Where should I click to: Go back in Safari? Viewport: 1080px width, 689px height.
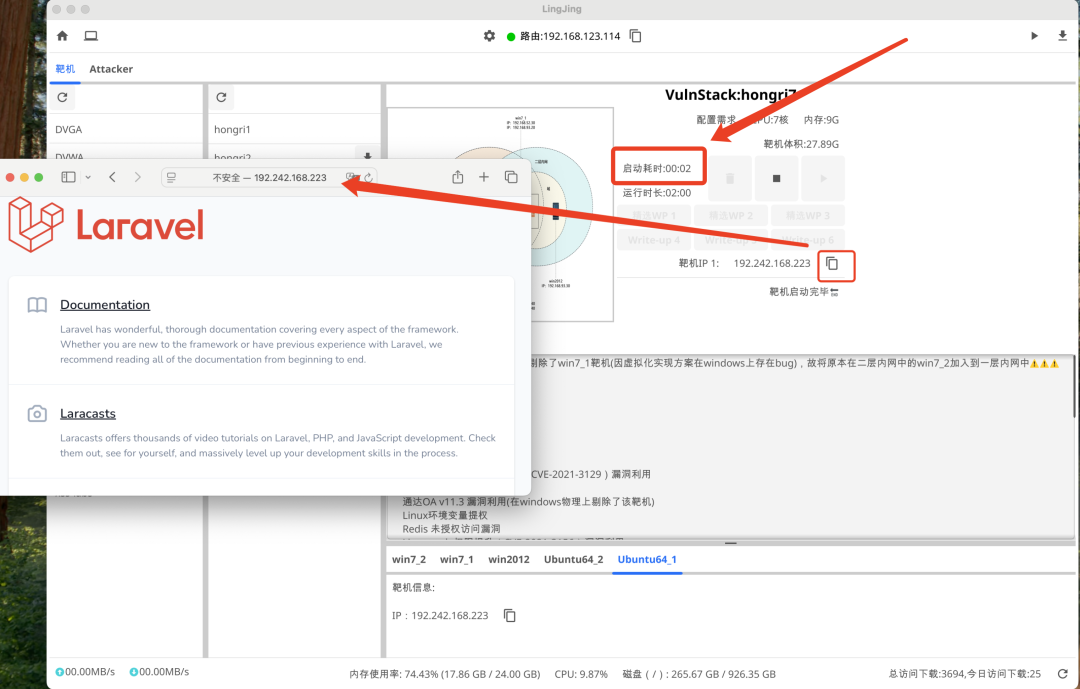(112, 177)
